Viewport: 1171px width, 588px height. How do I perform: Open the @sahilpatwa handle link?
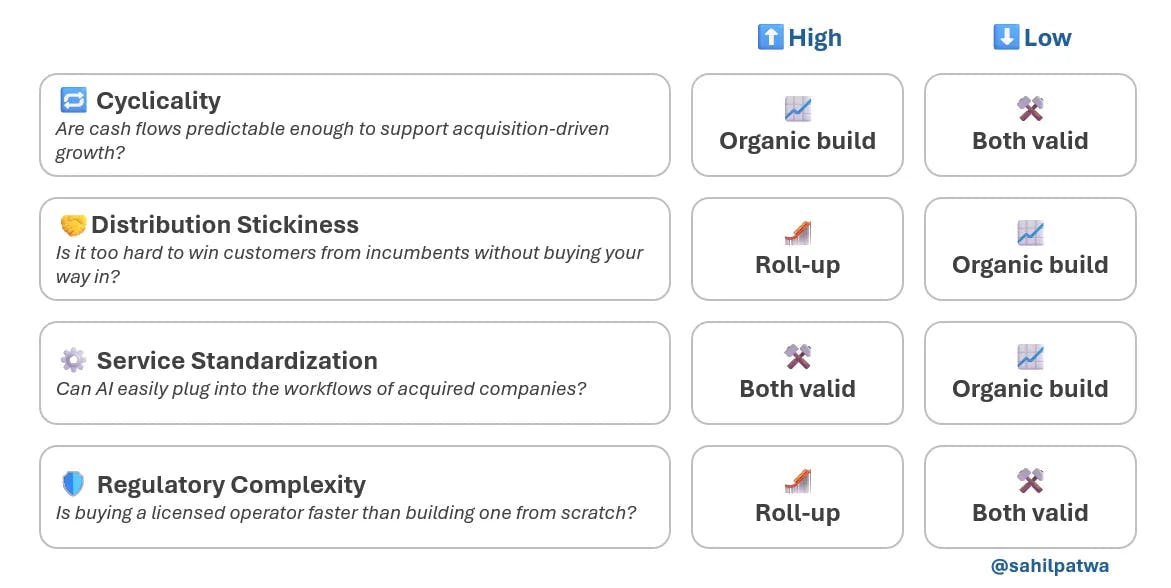(1049, 566)
